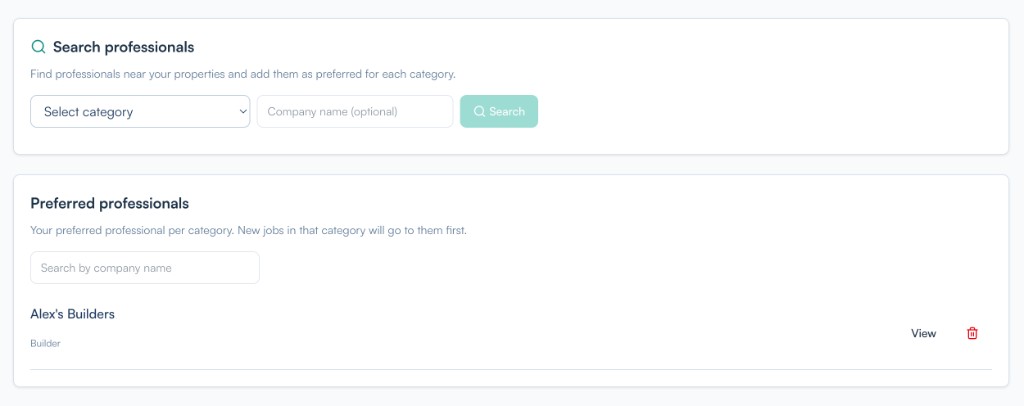The image size is (1024, 406).
Task: Select the Alex's Builders company name
Action: coord(73,314)
